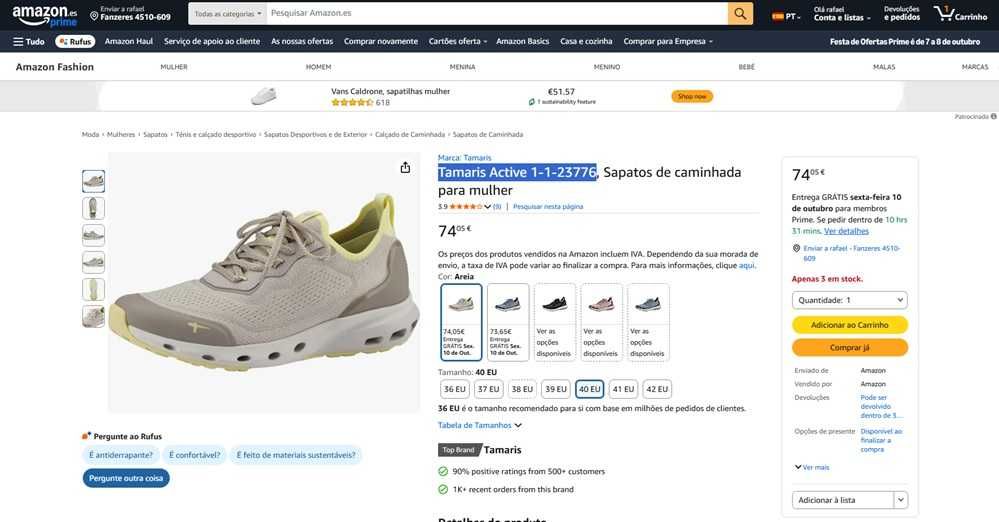The height and width of the screenshot is (522, 999).
Task: Choose size 40 EU
Action: [x=589, y=389]
